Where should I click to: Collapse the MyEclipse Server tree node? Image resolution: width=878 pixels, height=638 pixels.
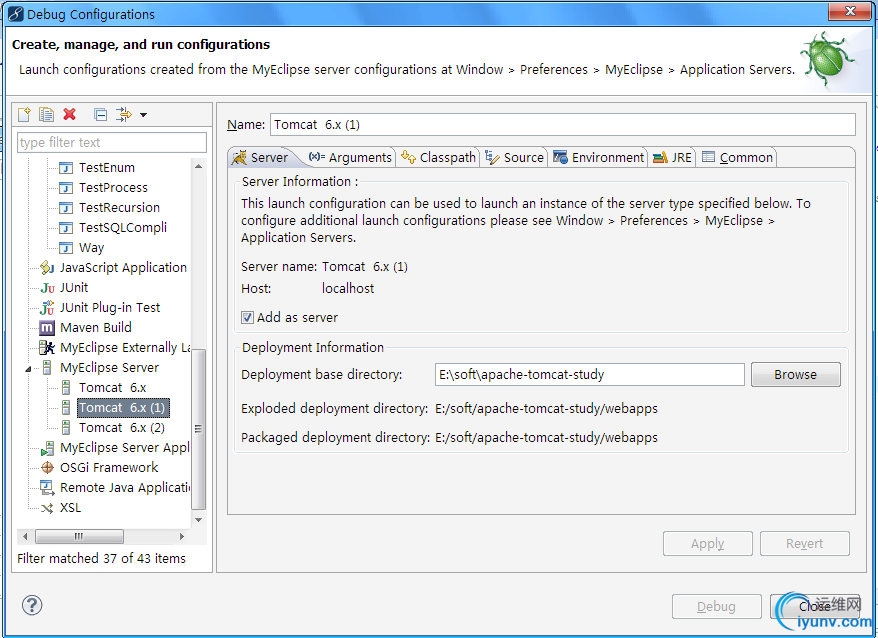[x=28, y=369]
